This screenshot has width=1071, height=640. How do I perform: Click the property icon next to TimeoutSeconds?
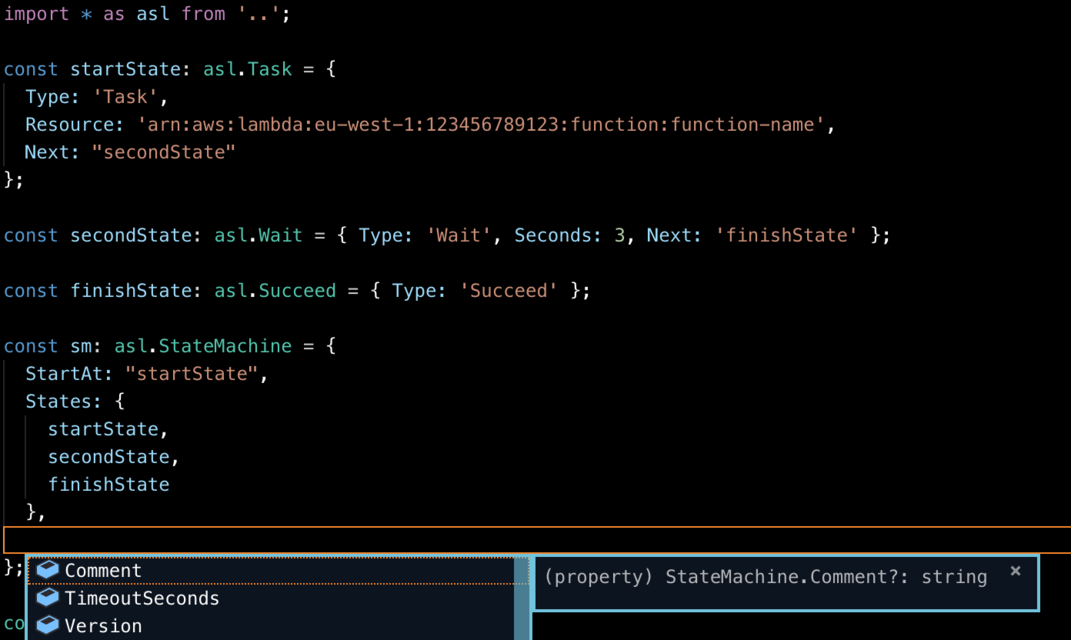coord(47,598)
